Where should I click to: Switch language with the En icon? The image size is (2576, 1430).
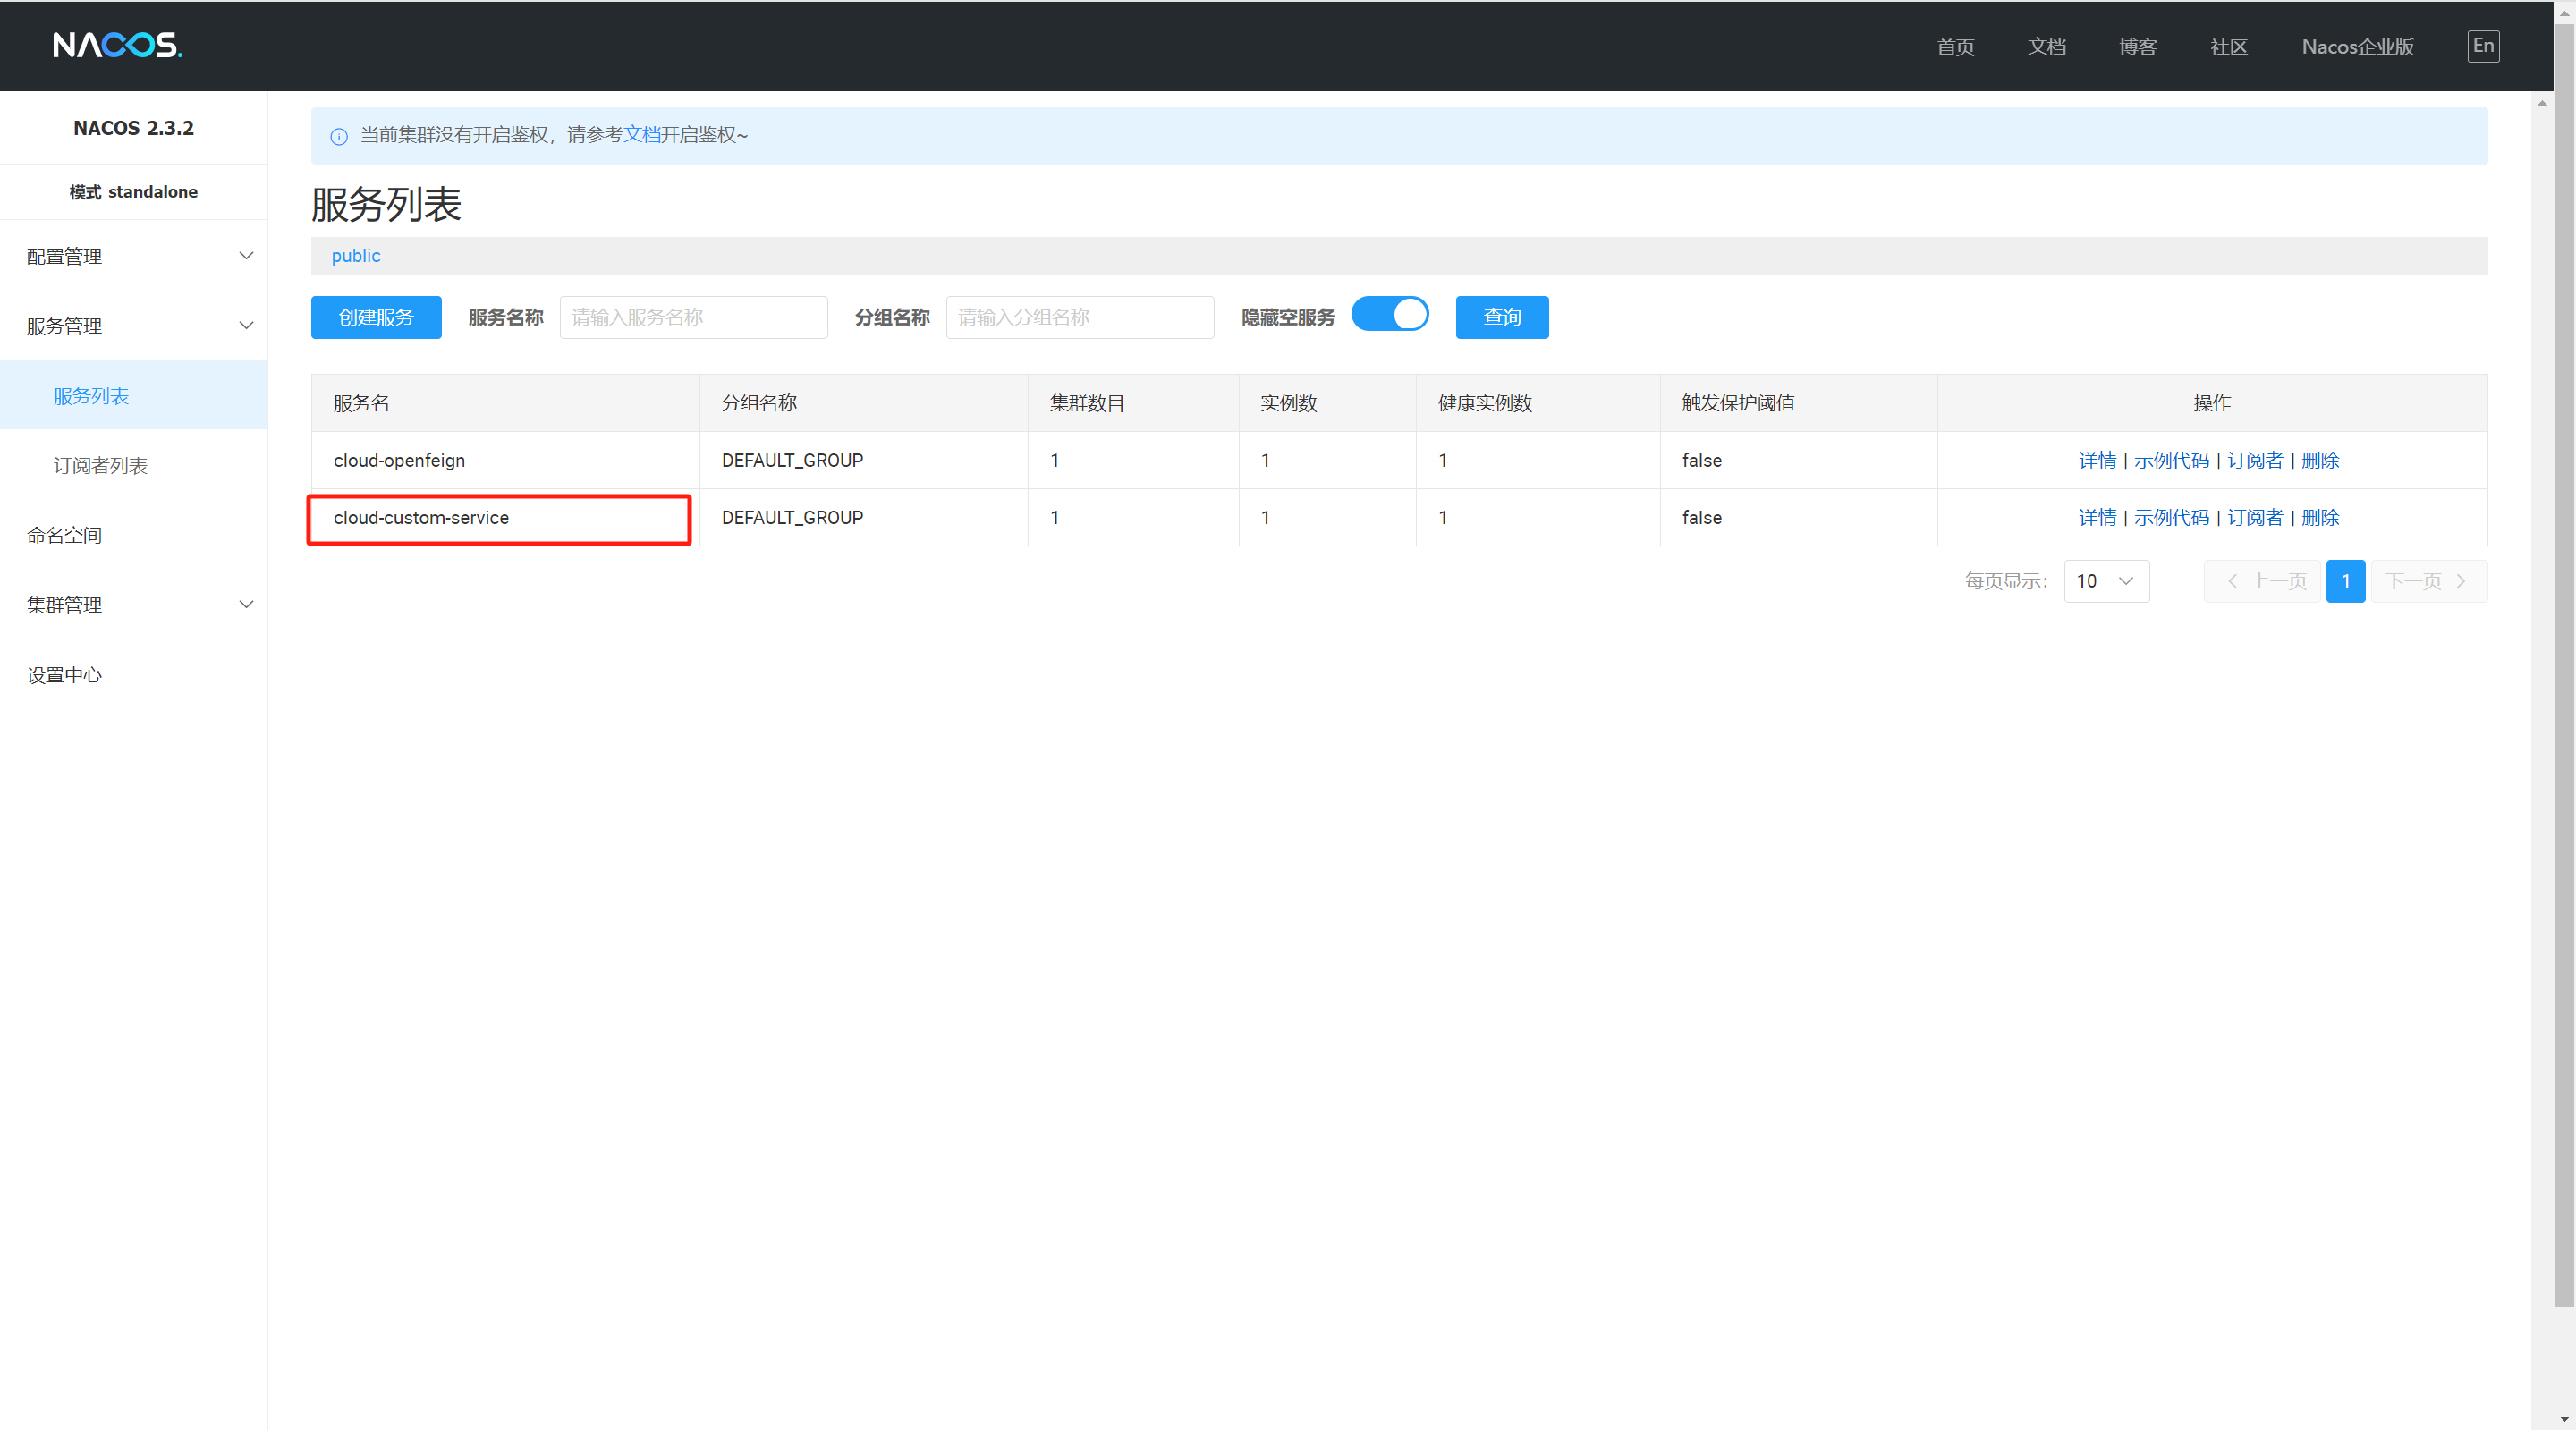click(2482, 46)
